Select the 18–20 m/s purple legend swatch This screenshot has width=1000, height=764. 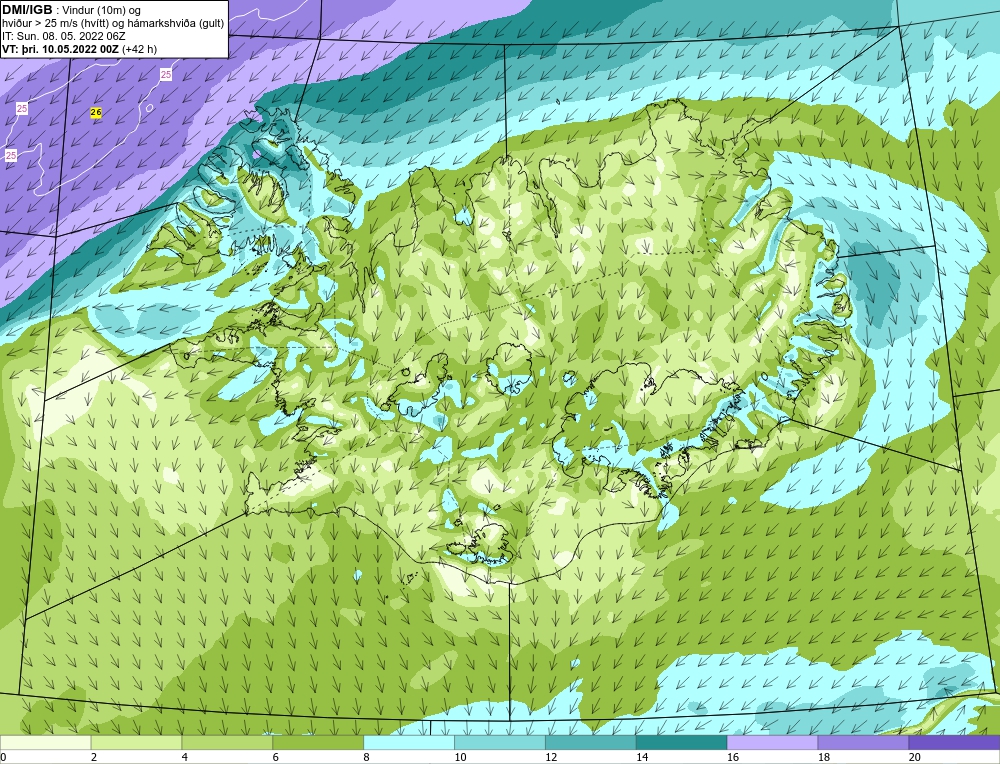point(864,743)
